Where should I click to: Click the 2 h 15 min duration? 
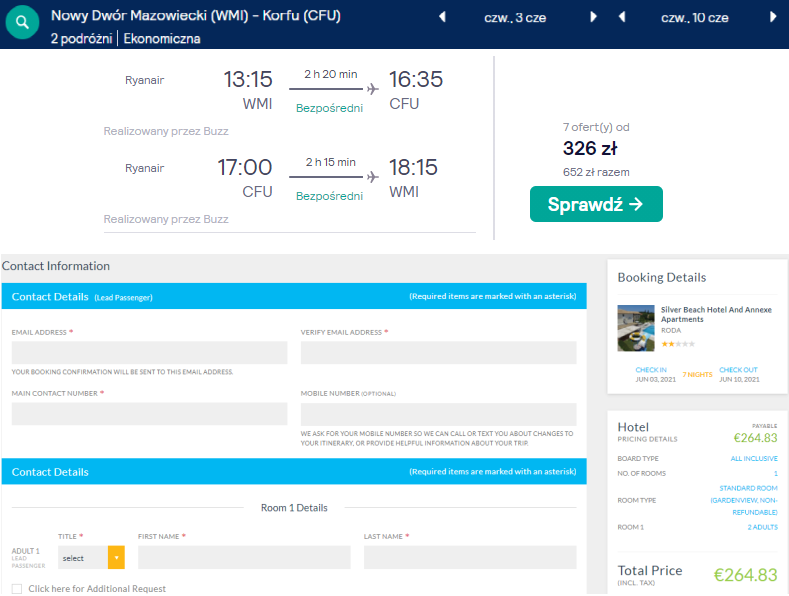331,162
